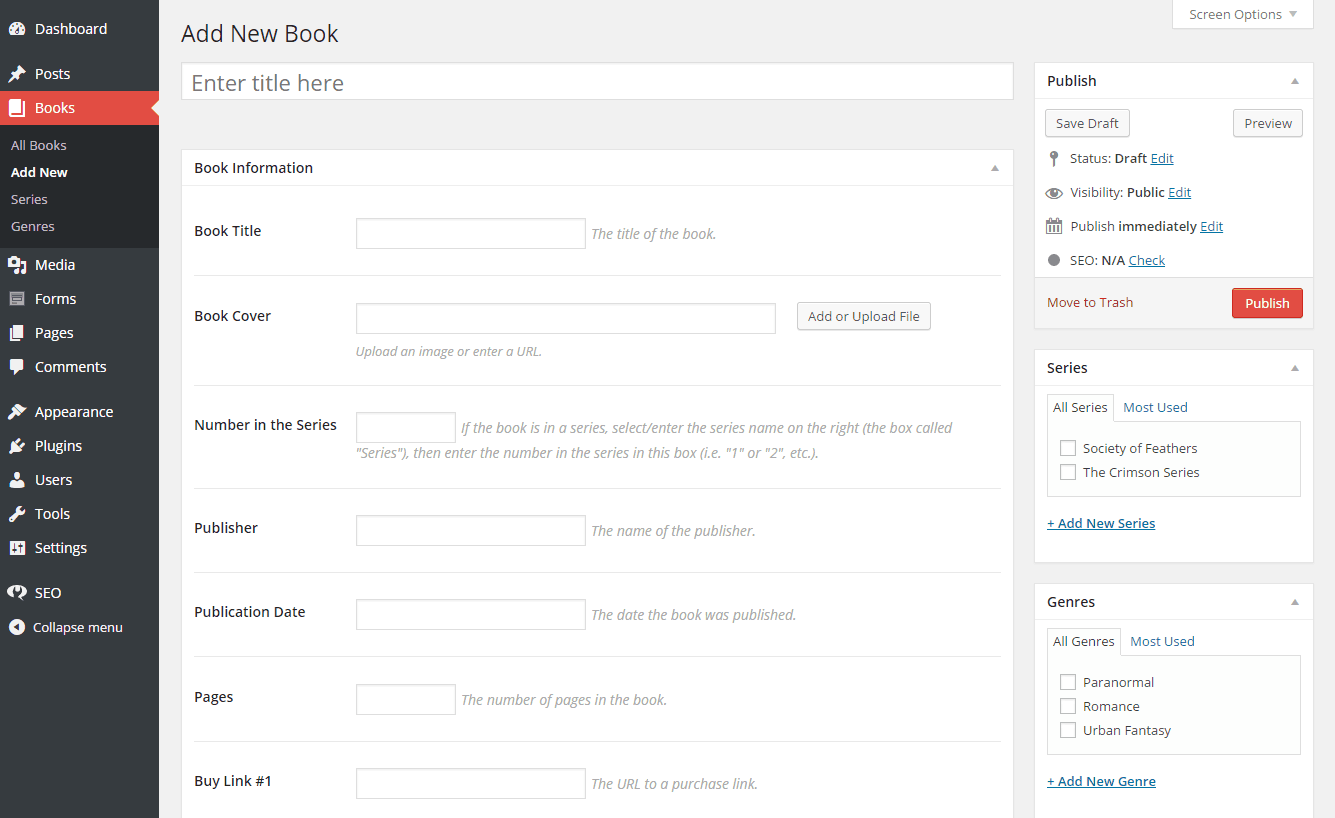Click the Users person icon

[17, 480]
